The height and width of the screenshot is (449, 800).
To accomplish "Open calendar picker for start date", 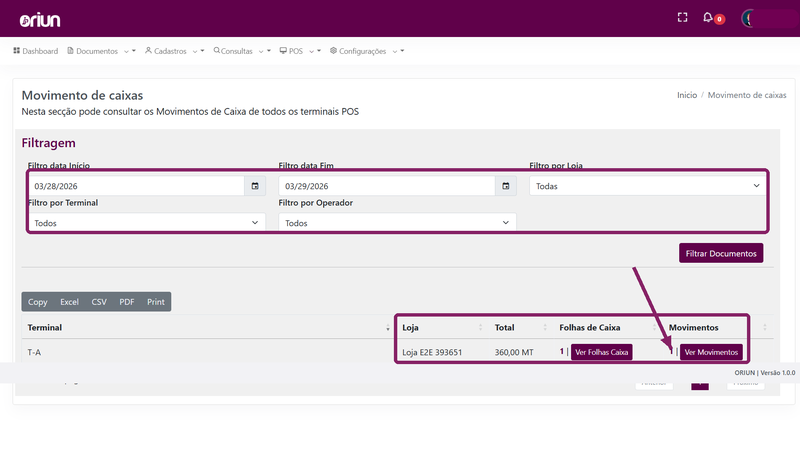I will coord(255,186).
